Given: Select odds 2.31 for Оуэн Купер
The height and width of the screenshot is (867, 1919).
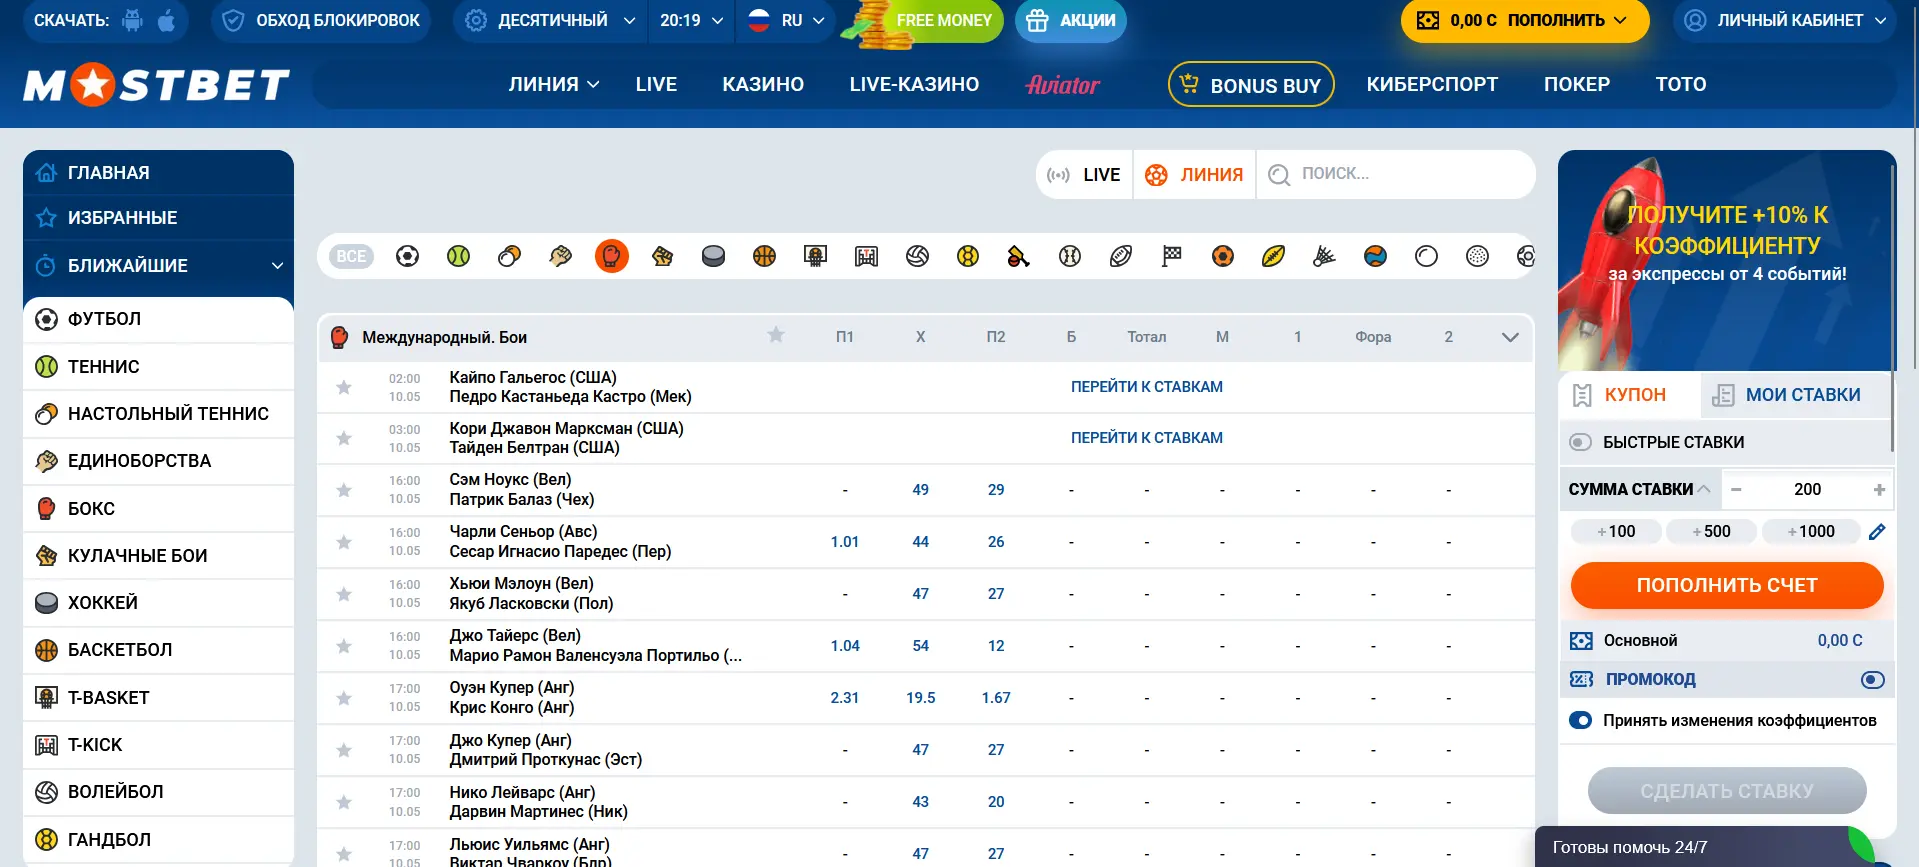Looking at the screenshot, I should pos(845,698).
